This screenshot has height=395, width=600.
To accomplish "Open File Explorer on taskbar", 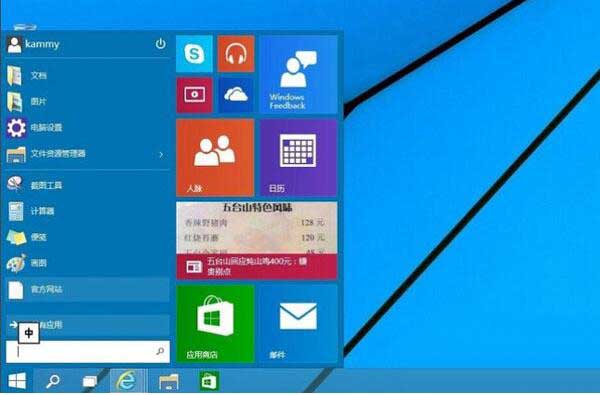I will point(169,382).
